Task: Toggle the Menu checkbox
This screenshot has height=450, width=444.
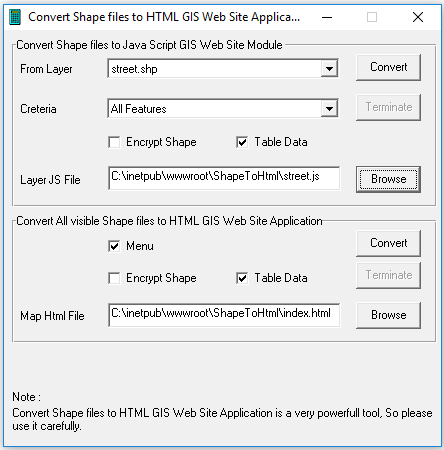Action: pos(114,246)
